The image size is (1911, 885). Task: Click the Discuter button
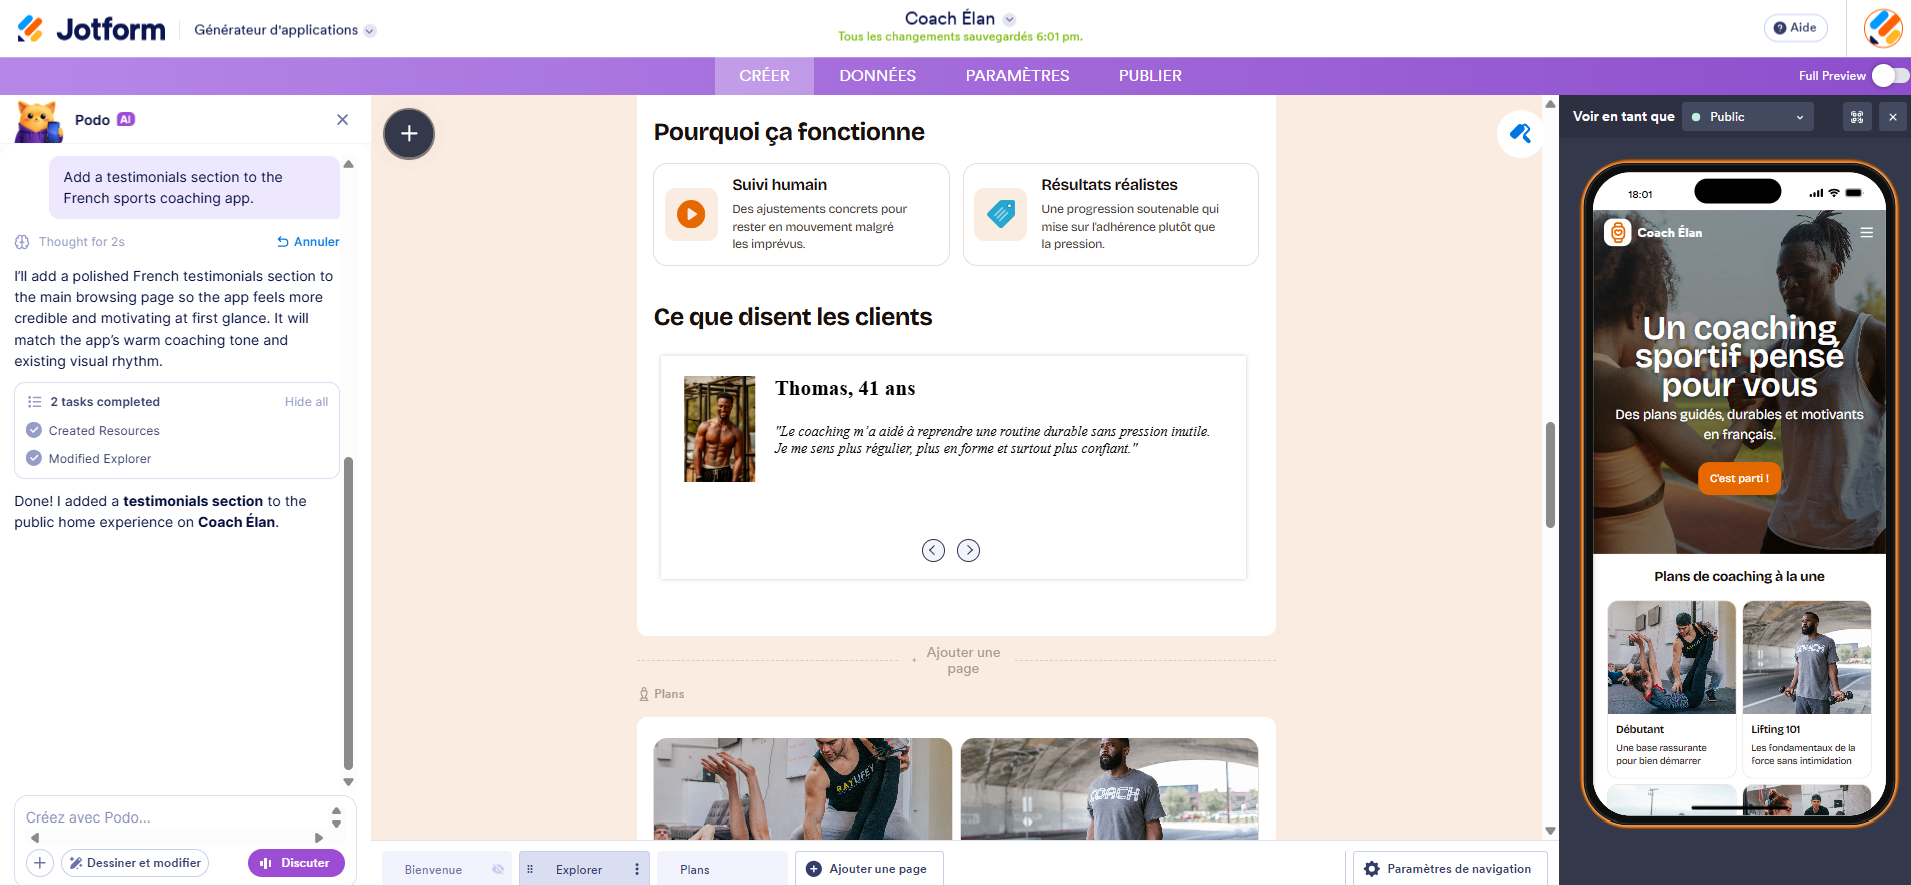click(296, 863)
